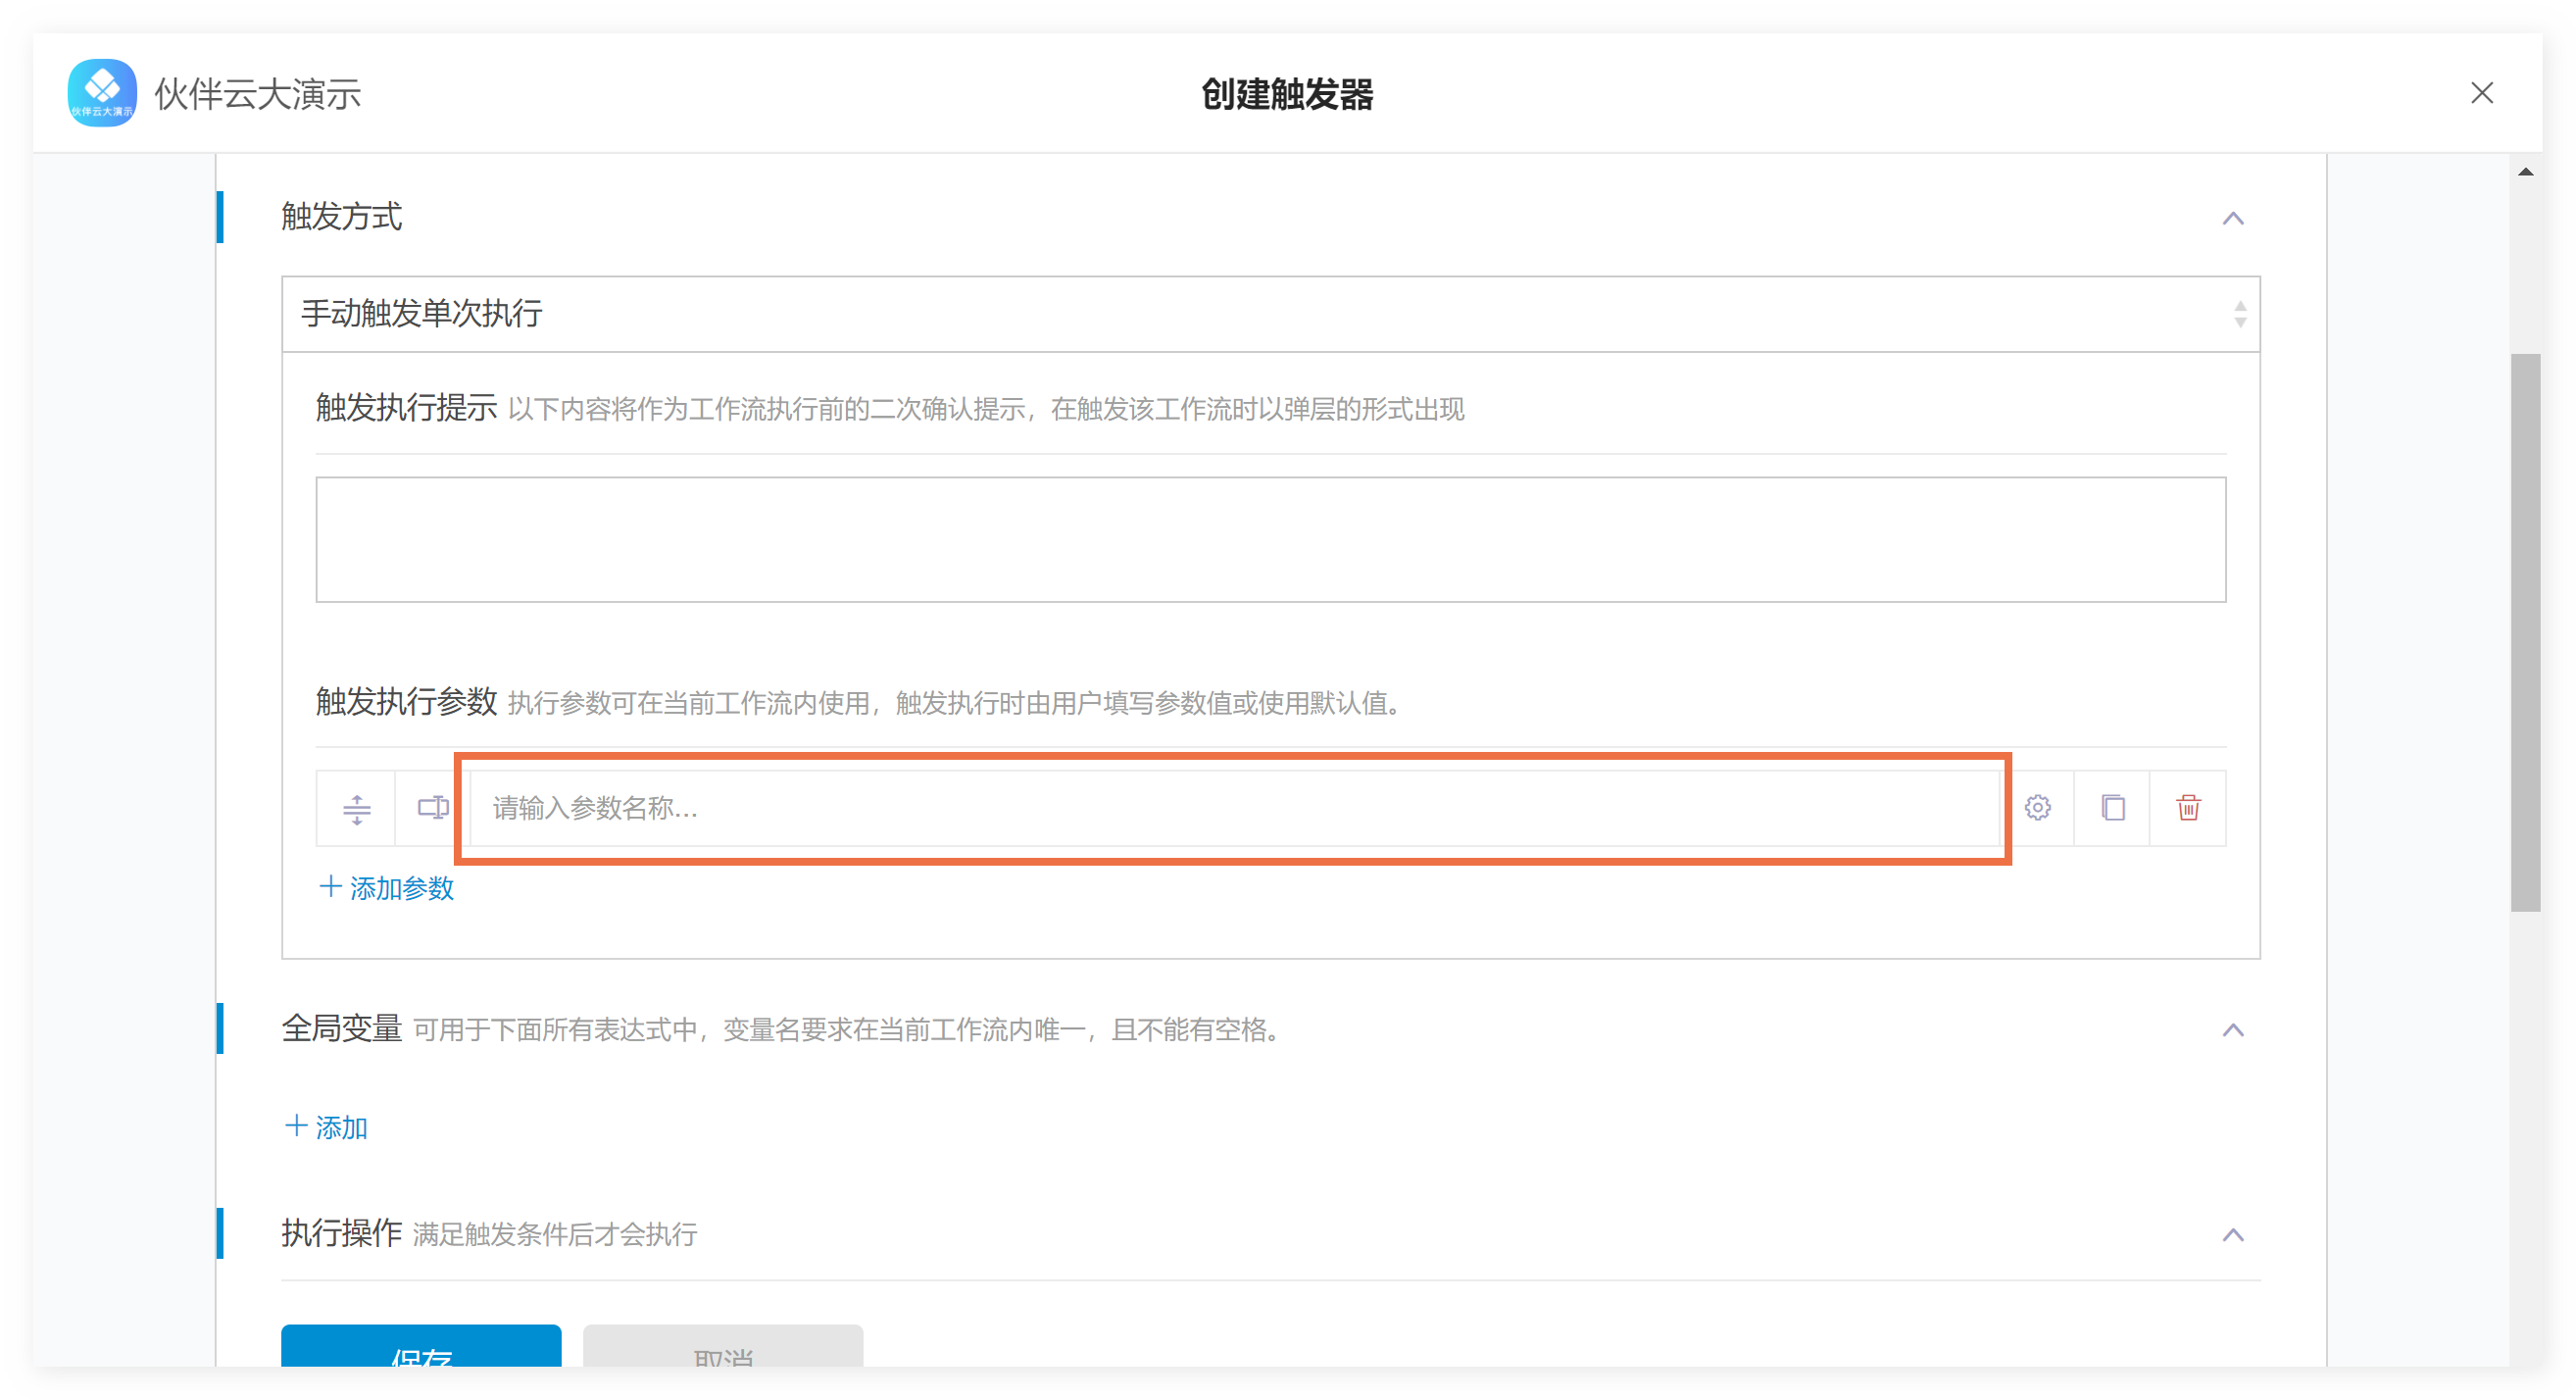
Task: Copy the parameter row
Action: (2112, 808)
